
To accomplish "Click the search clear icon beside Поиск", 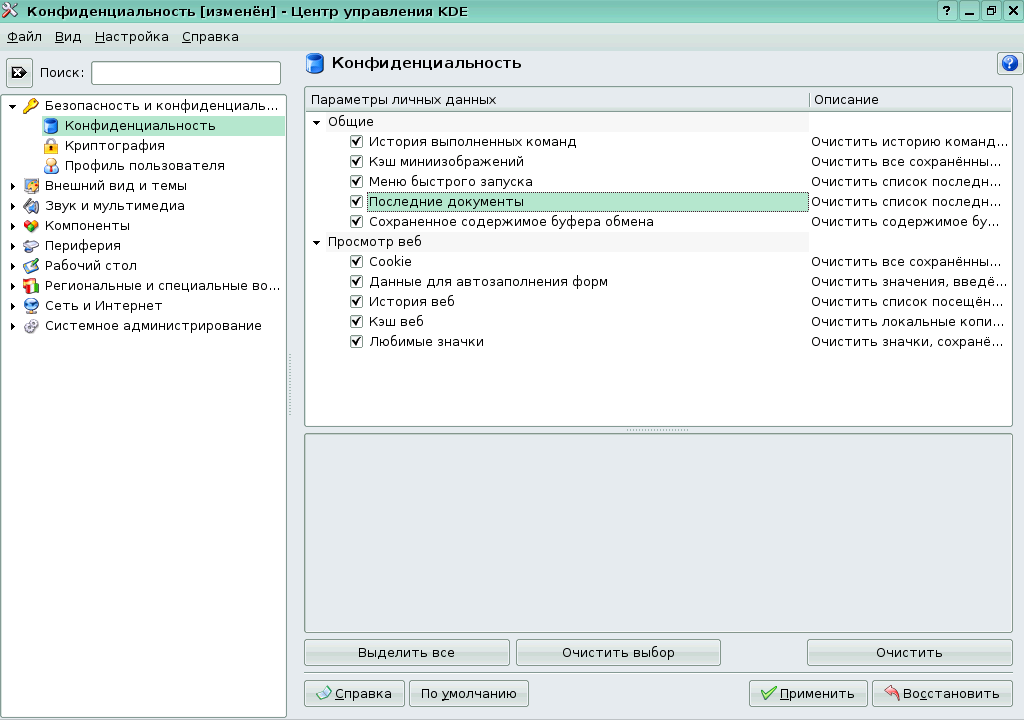I will pyautogui.click(x=20, y=71).
